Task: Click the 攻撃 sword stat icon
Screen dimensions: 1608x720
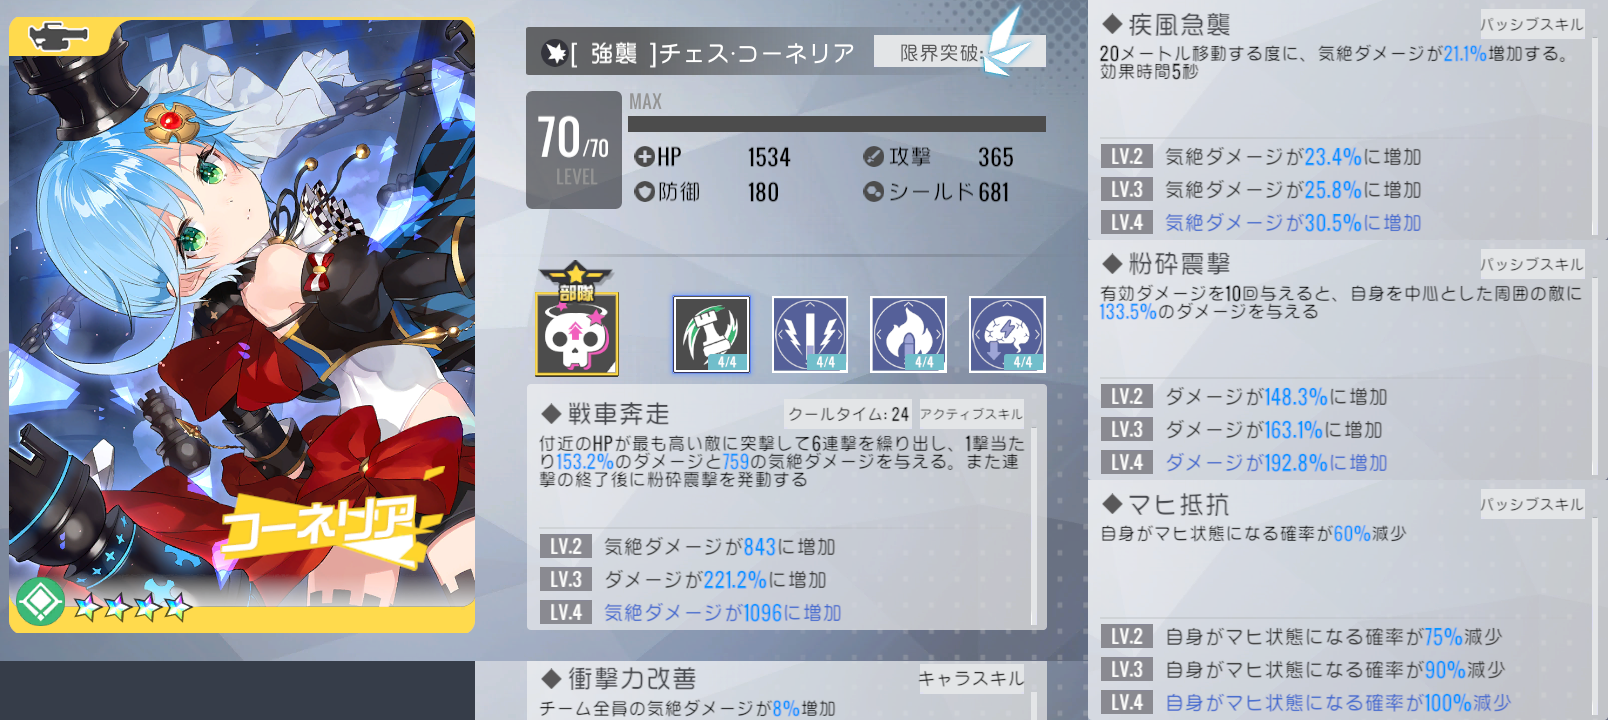Action: click(x=873, y=157)
